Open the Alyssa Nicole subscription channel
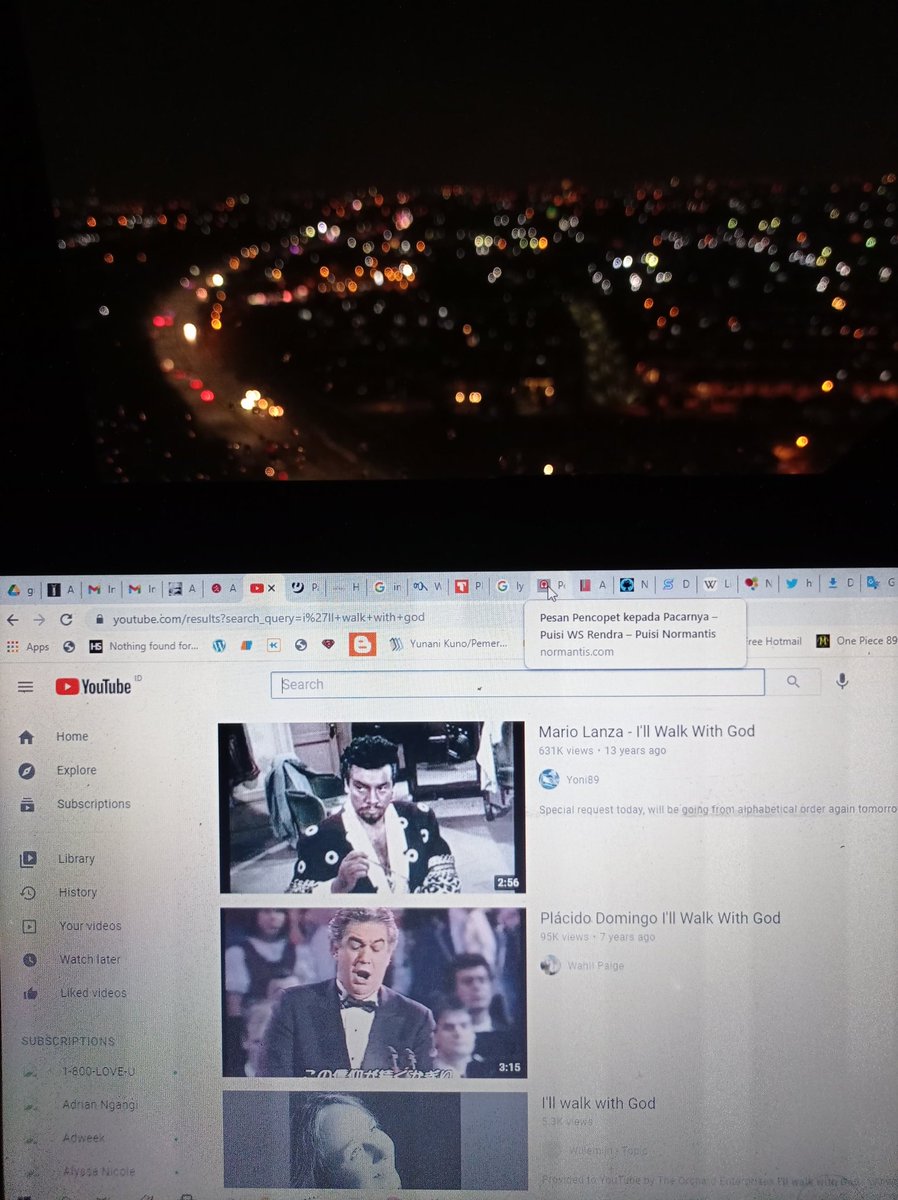 pos(100,1172)
